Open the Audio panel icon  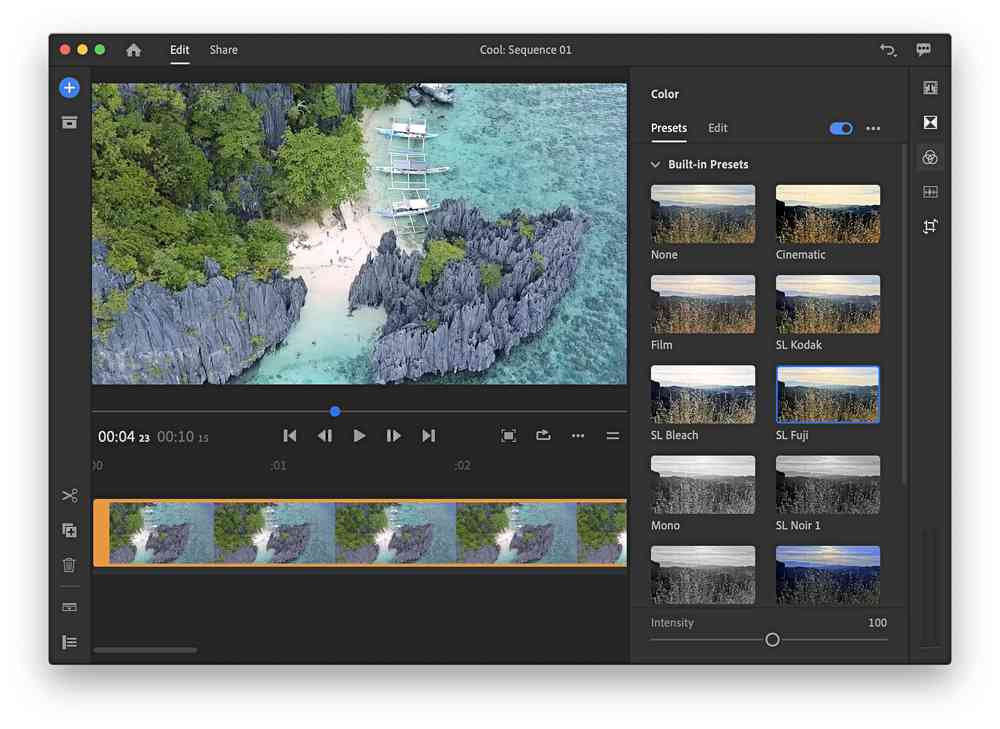coord(930,191)
